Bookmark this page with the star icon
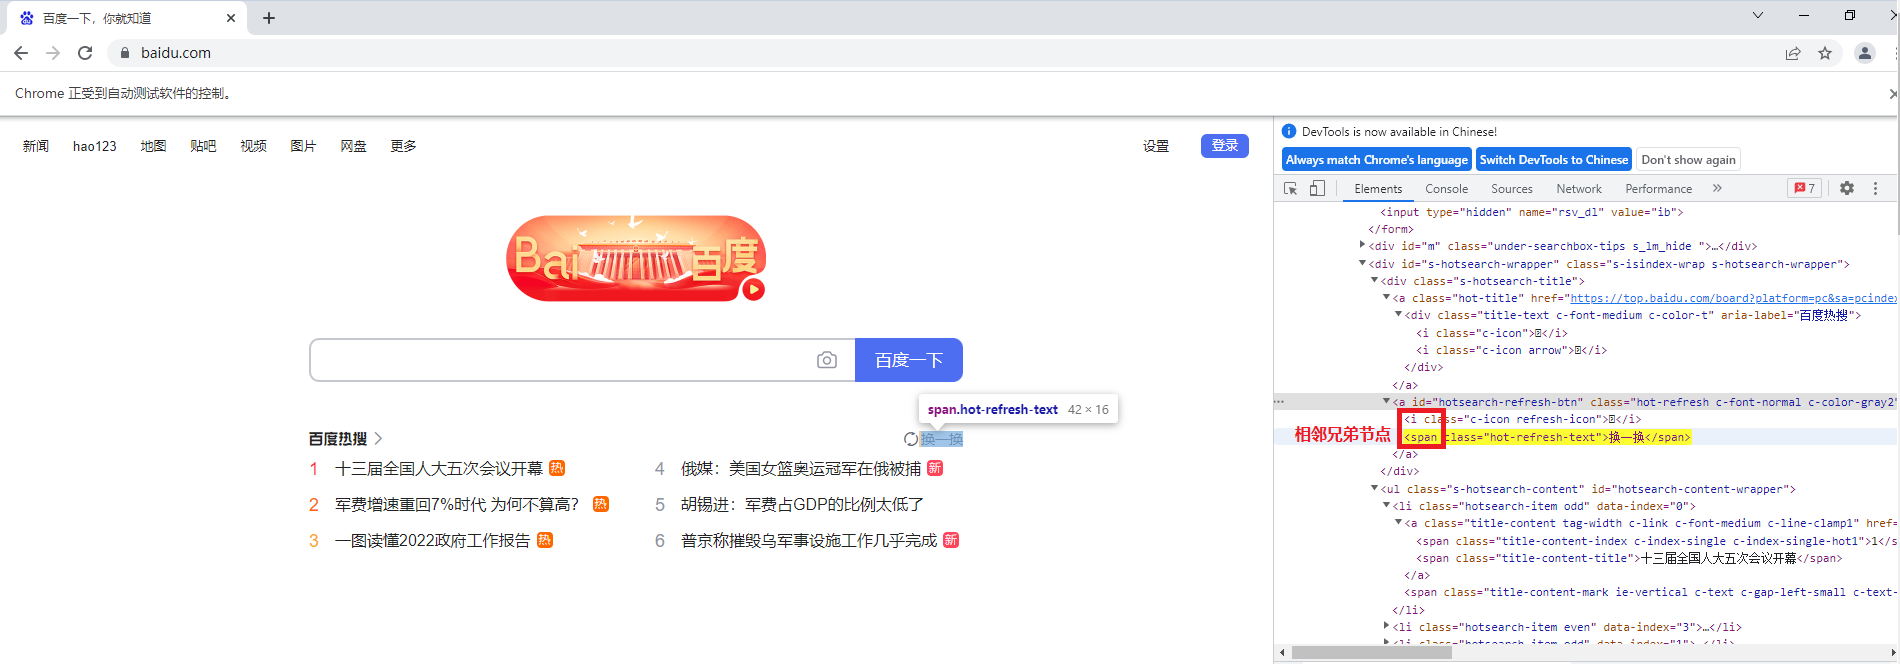The height and width of the screenshot is (664, 1900). coord(1825,53)
